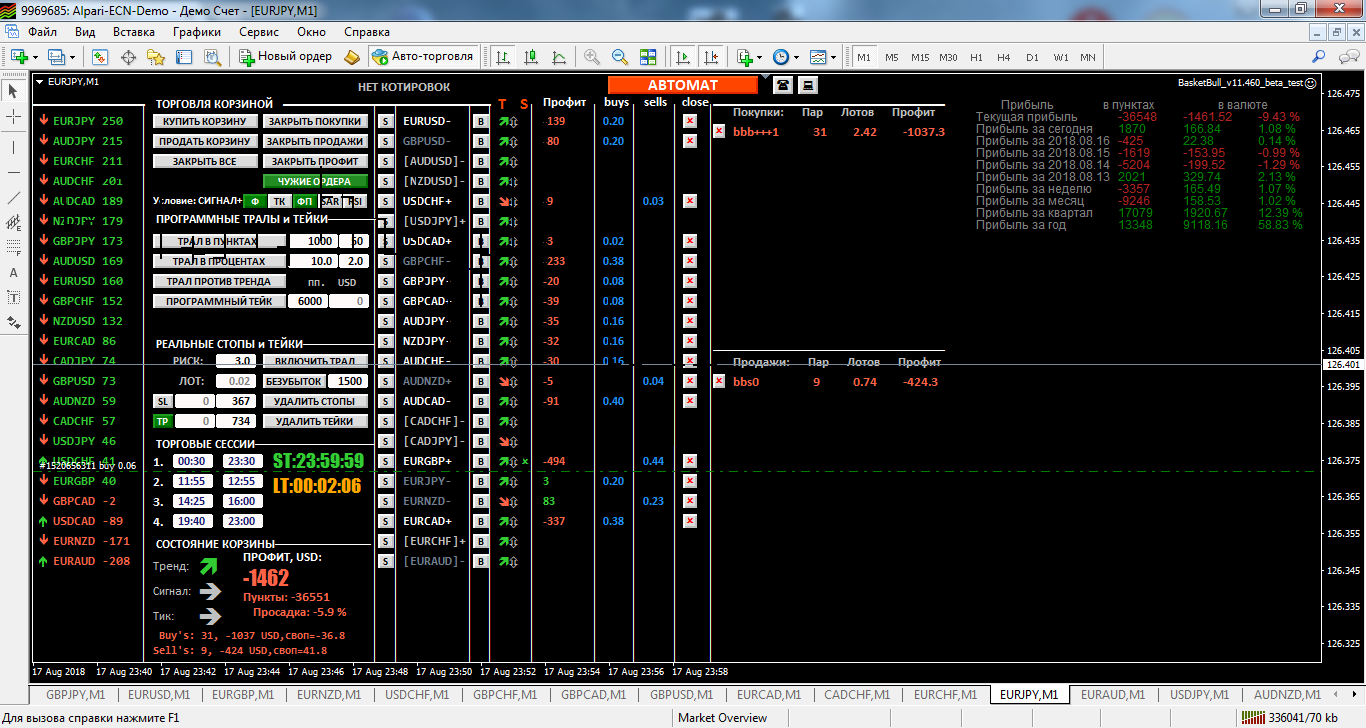Viewport: 1366px width, 728px height.
Task: Pick the Fibonacci retracement tool
Action: (x=14, y=248)
